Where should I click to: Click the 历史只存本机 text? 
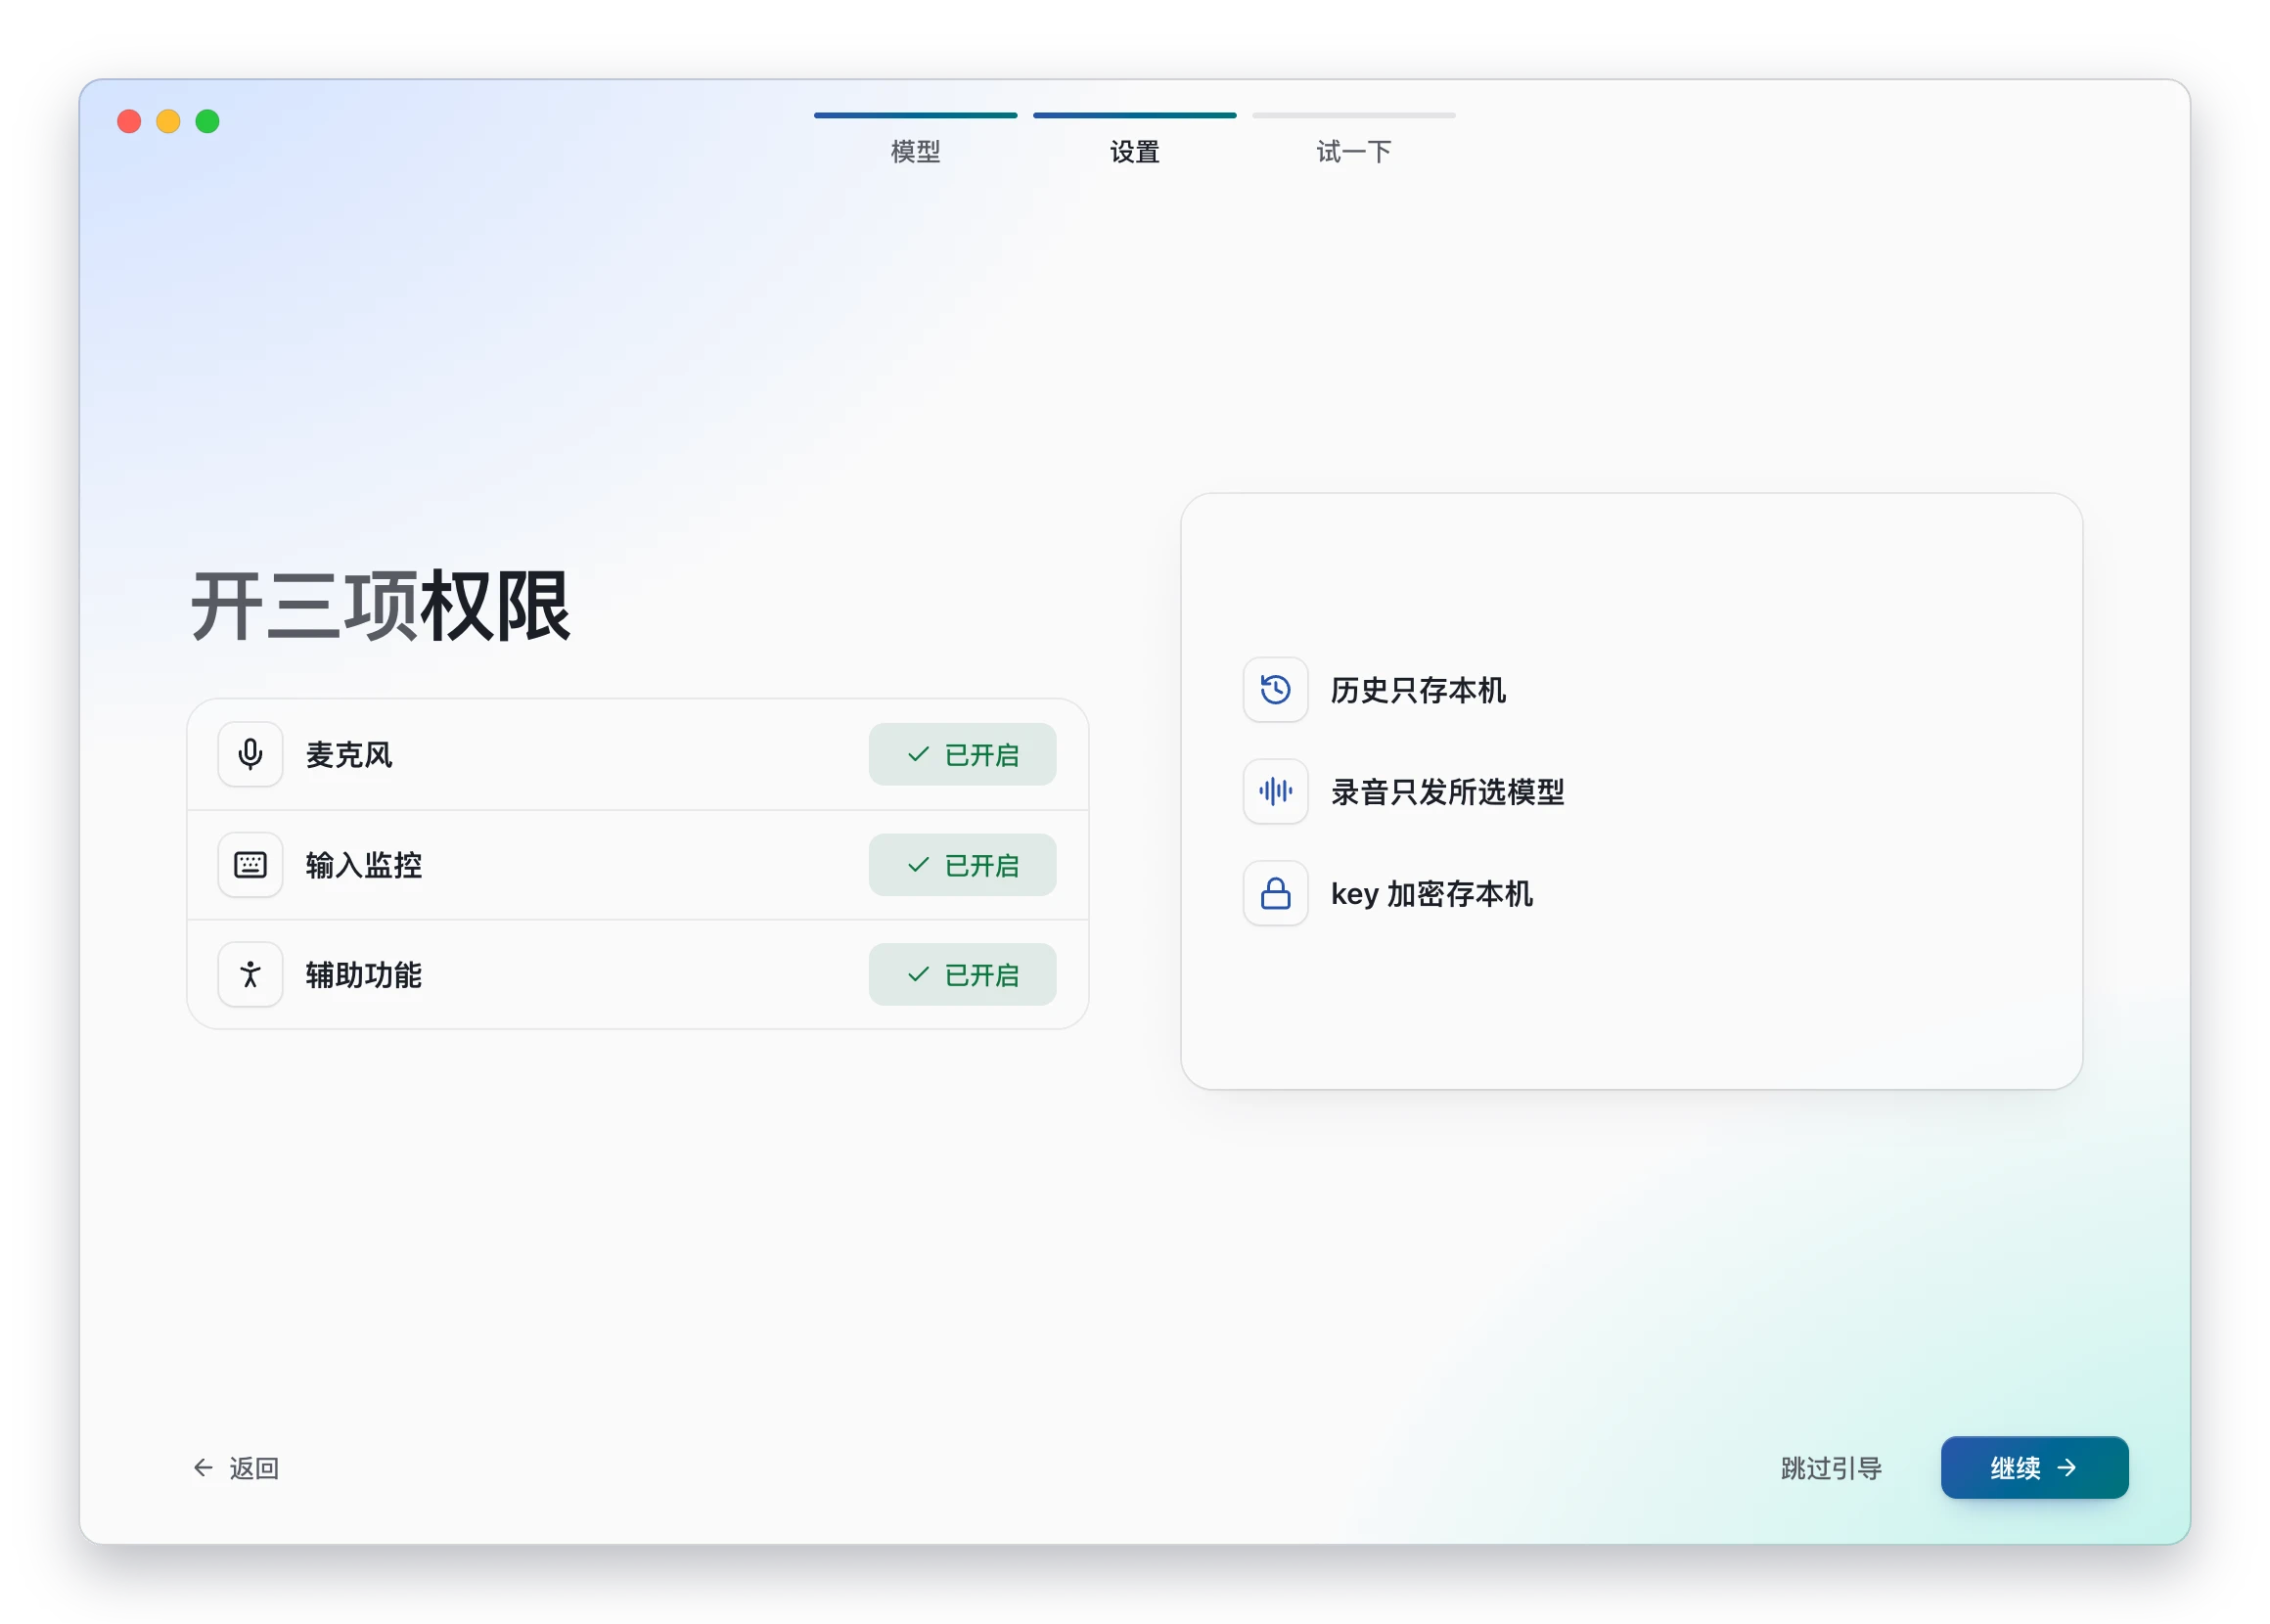coord(1418,690)
